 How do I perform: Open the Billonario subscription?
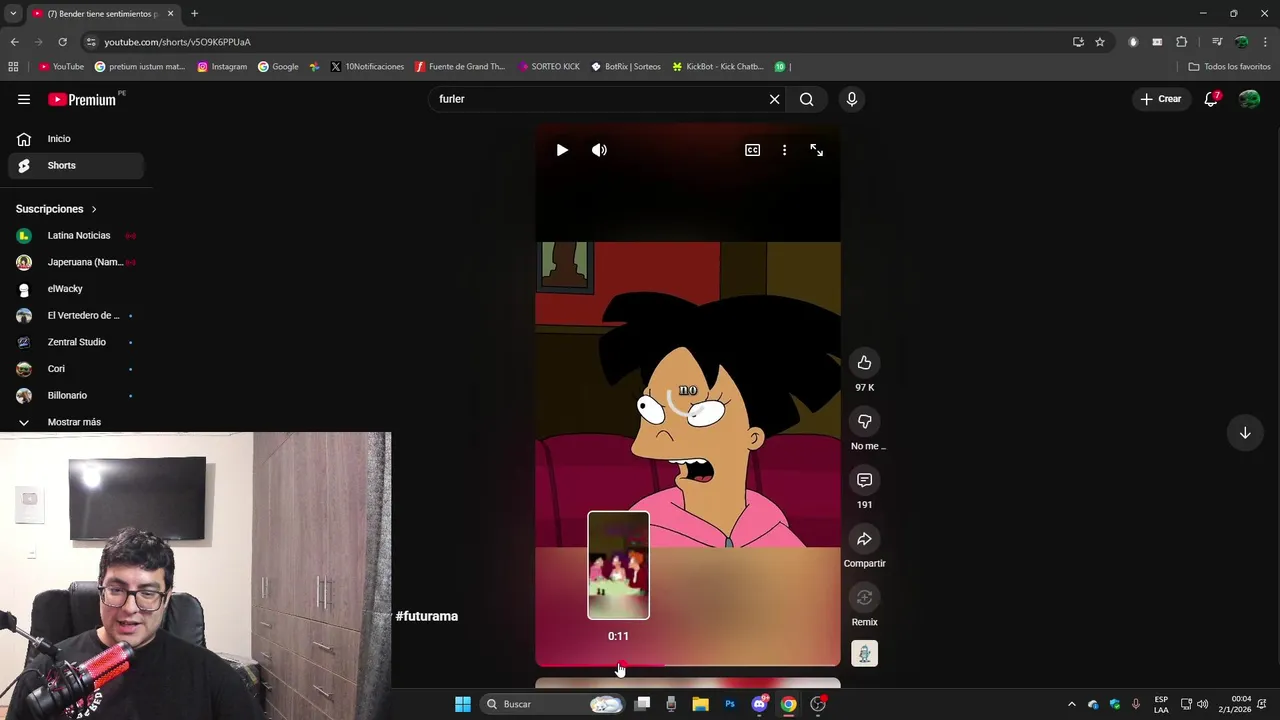pyautogui.click(x=75, y=395)
